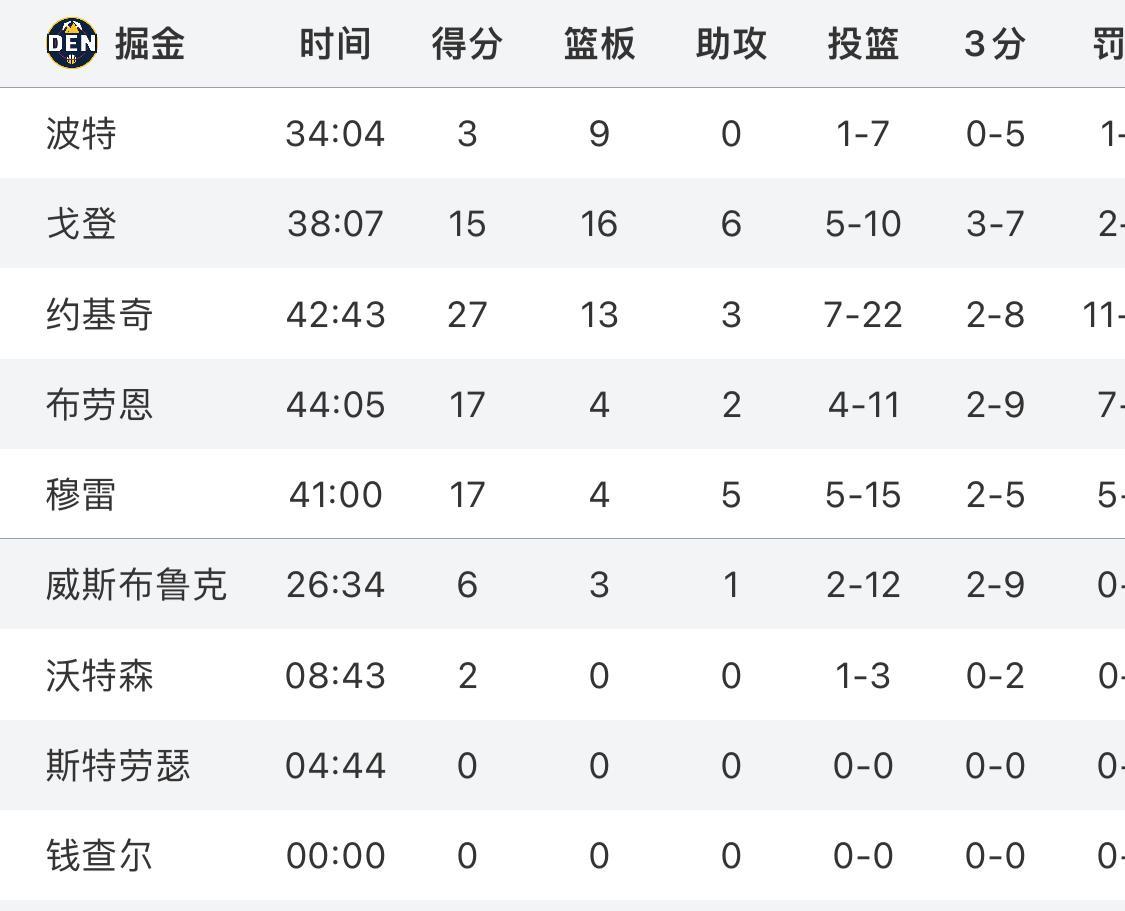Open 威斯布鲁克 player details
1125x911 pixels.
point(136,585)
